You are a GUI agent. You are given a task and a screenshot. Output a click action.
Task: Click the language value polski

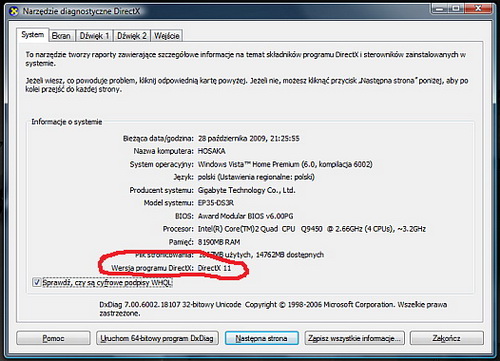256,177
